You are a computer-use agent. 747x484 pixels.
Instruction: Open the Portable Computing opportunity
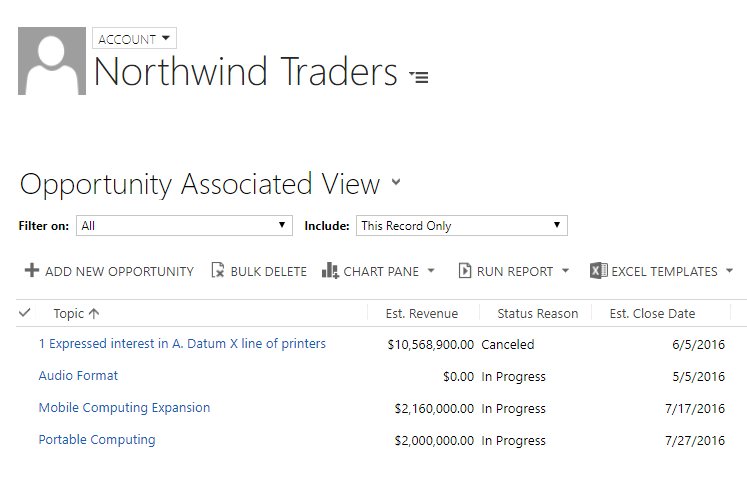(97, 440)
